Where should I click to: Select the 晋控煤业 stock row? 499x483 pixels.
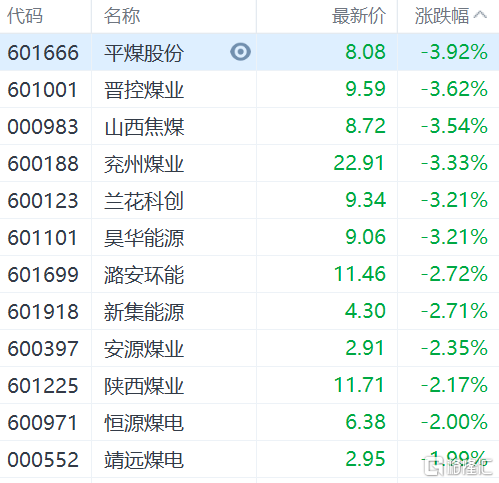point(249,89)
